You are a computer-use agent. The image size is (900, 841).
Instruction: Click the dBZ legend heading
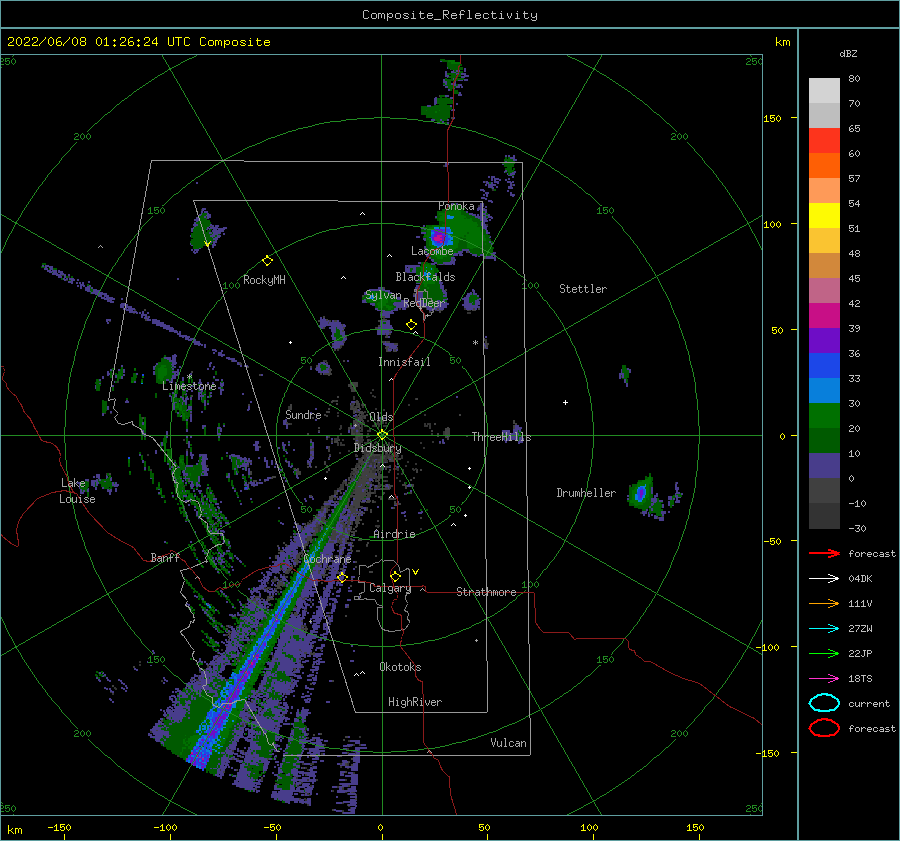pos(848,53)
